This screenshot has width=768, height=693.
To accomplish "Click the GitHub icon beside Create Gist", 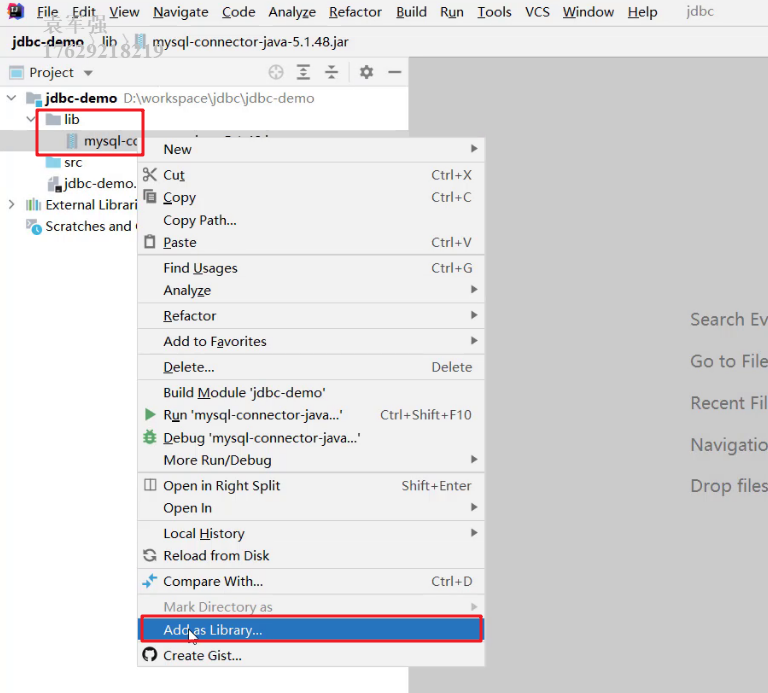I will [150, 656].
